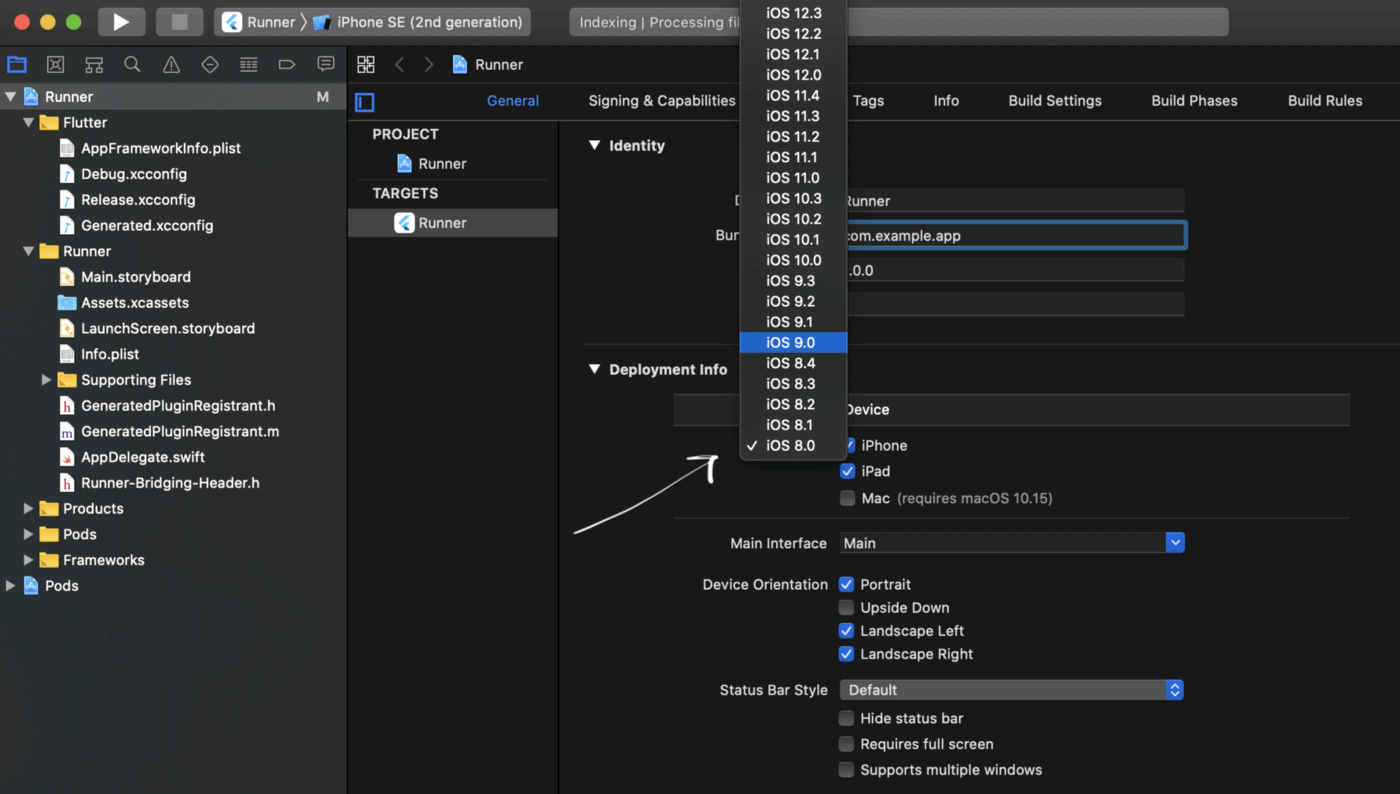Open the Info tab
Screen dimensions: 1400x794
click(946, 101)
